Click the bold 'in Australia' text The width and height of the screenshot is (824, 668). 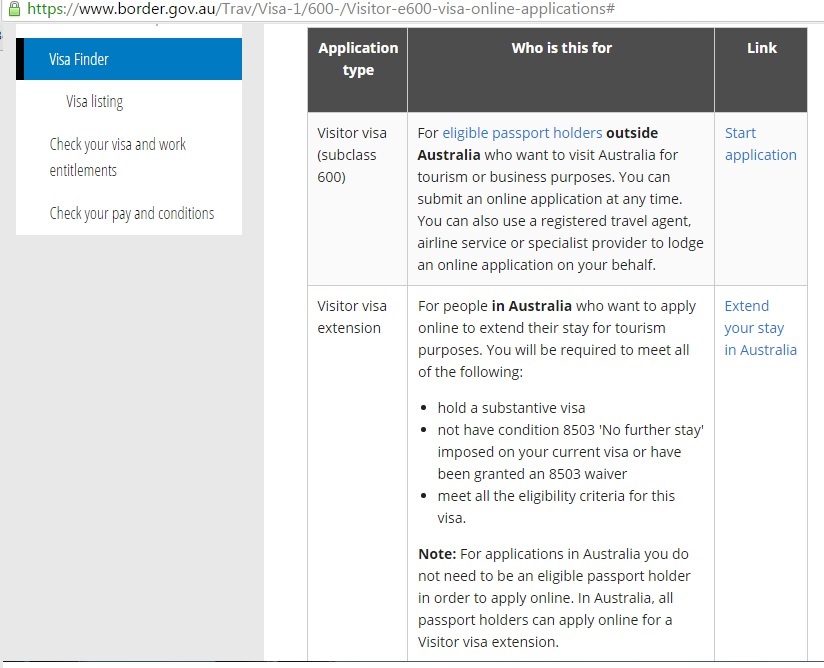point(532,306)
